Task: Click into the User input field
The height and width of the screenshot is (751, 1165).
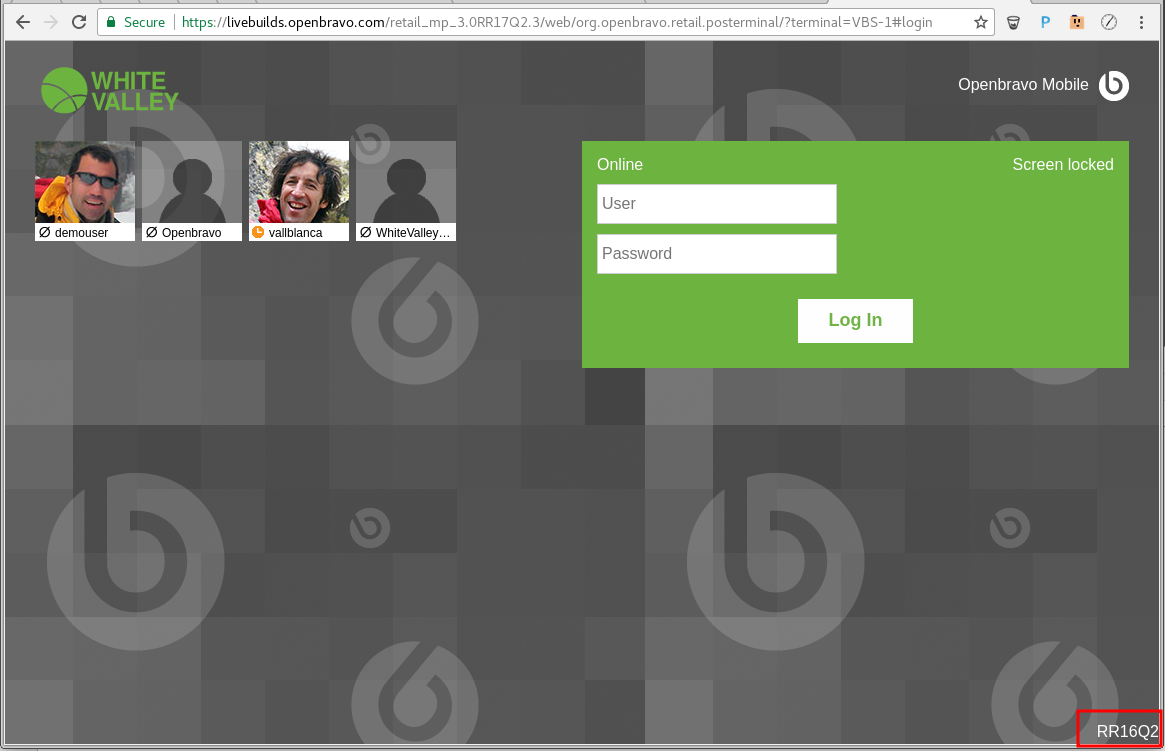Action: click(x=716, y=204)
